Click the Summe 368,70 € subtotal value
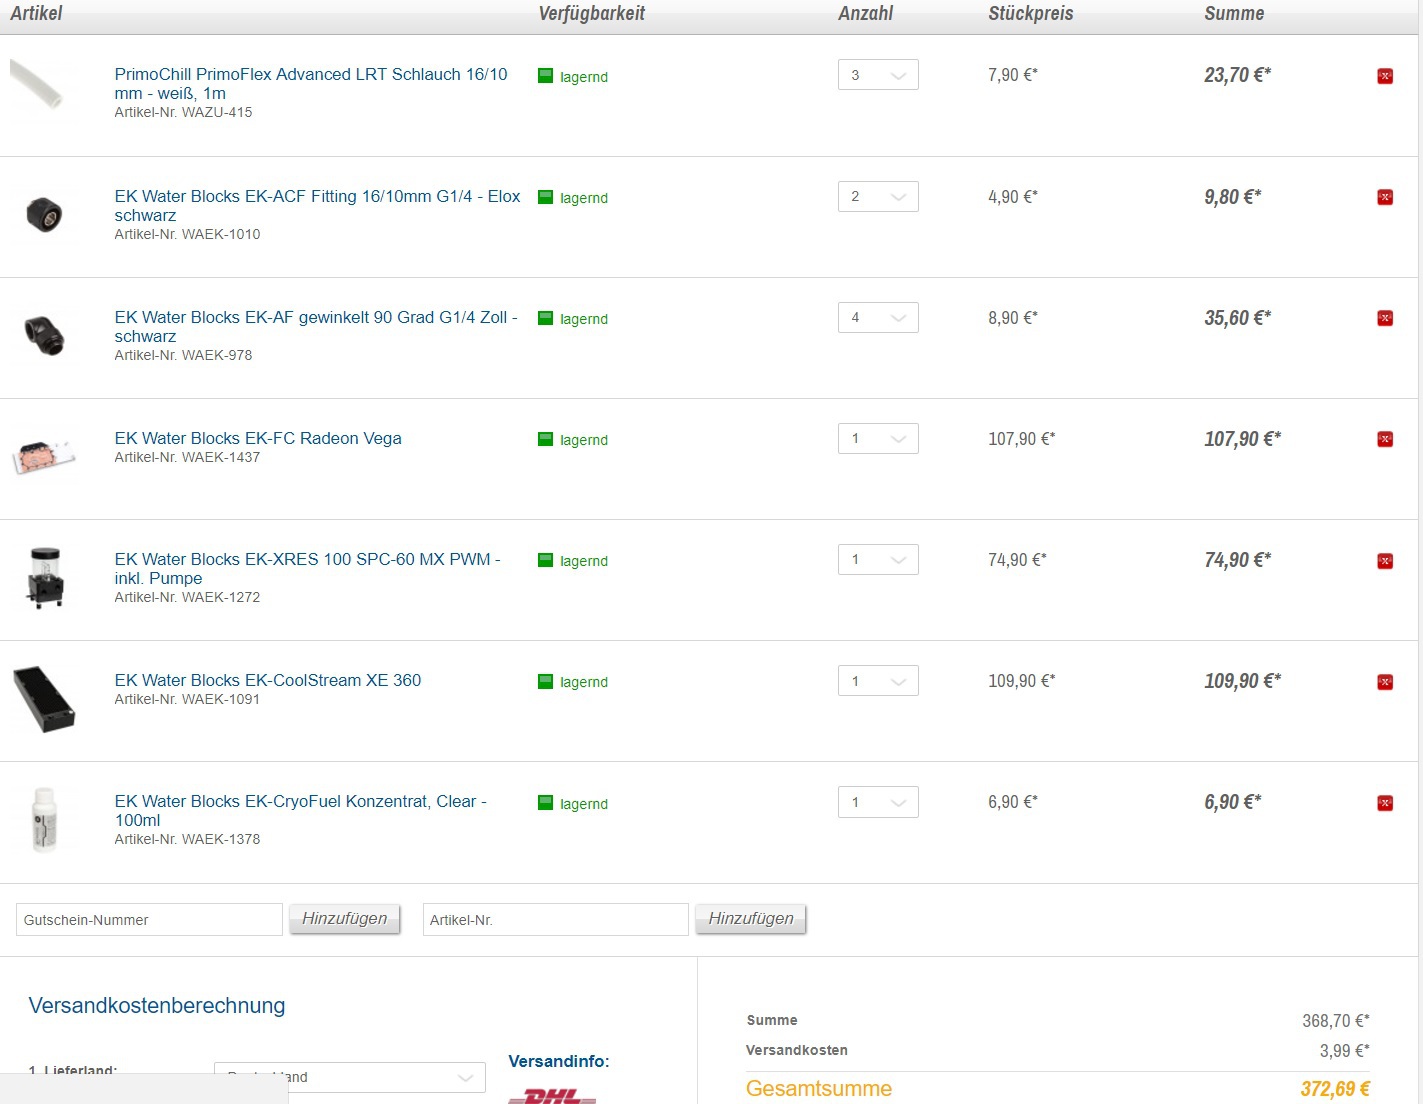1423x1104 pixels. [1336, 1021]
